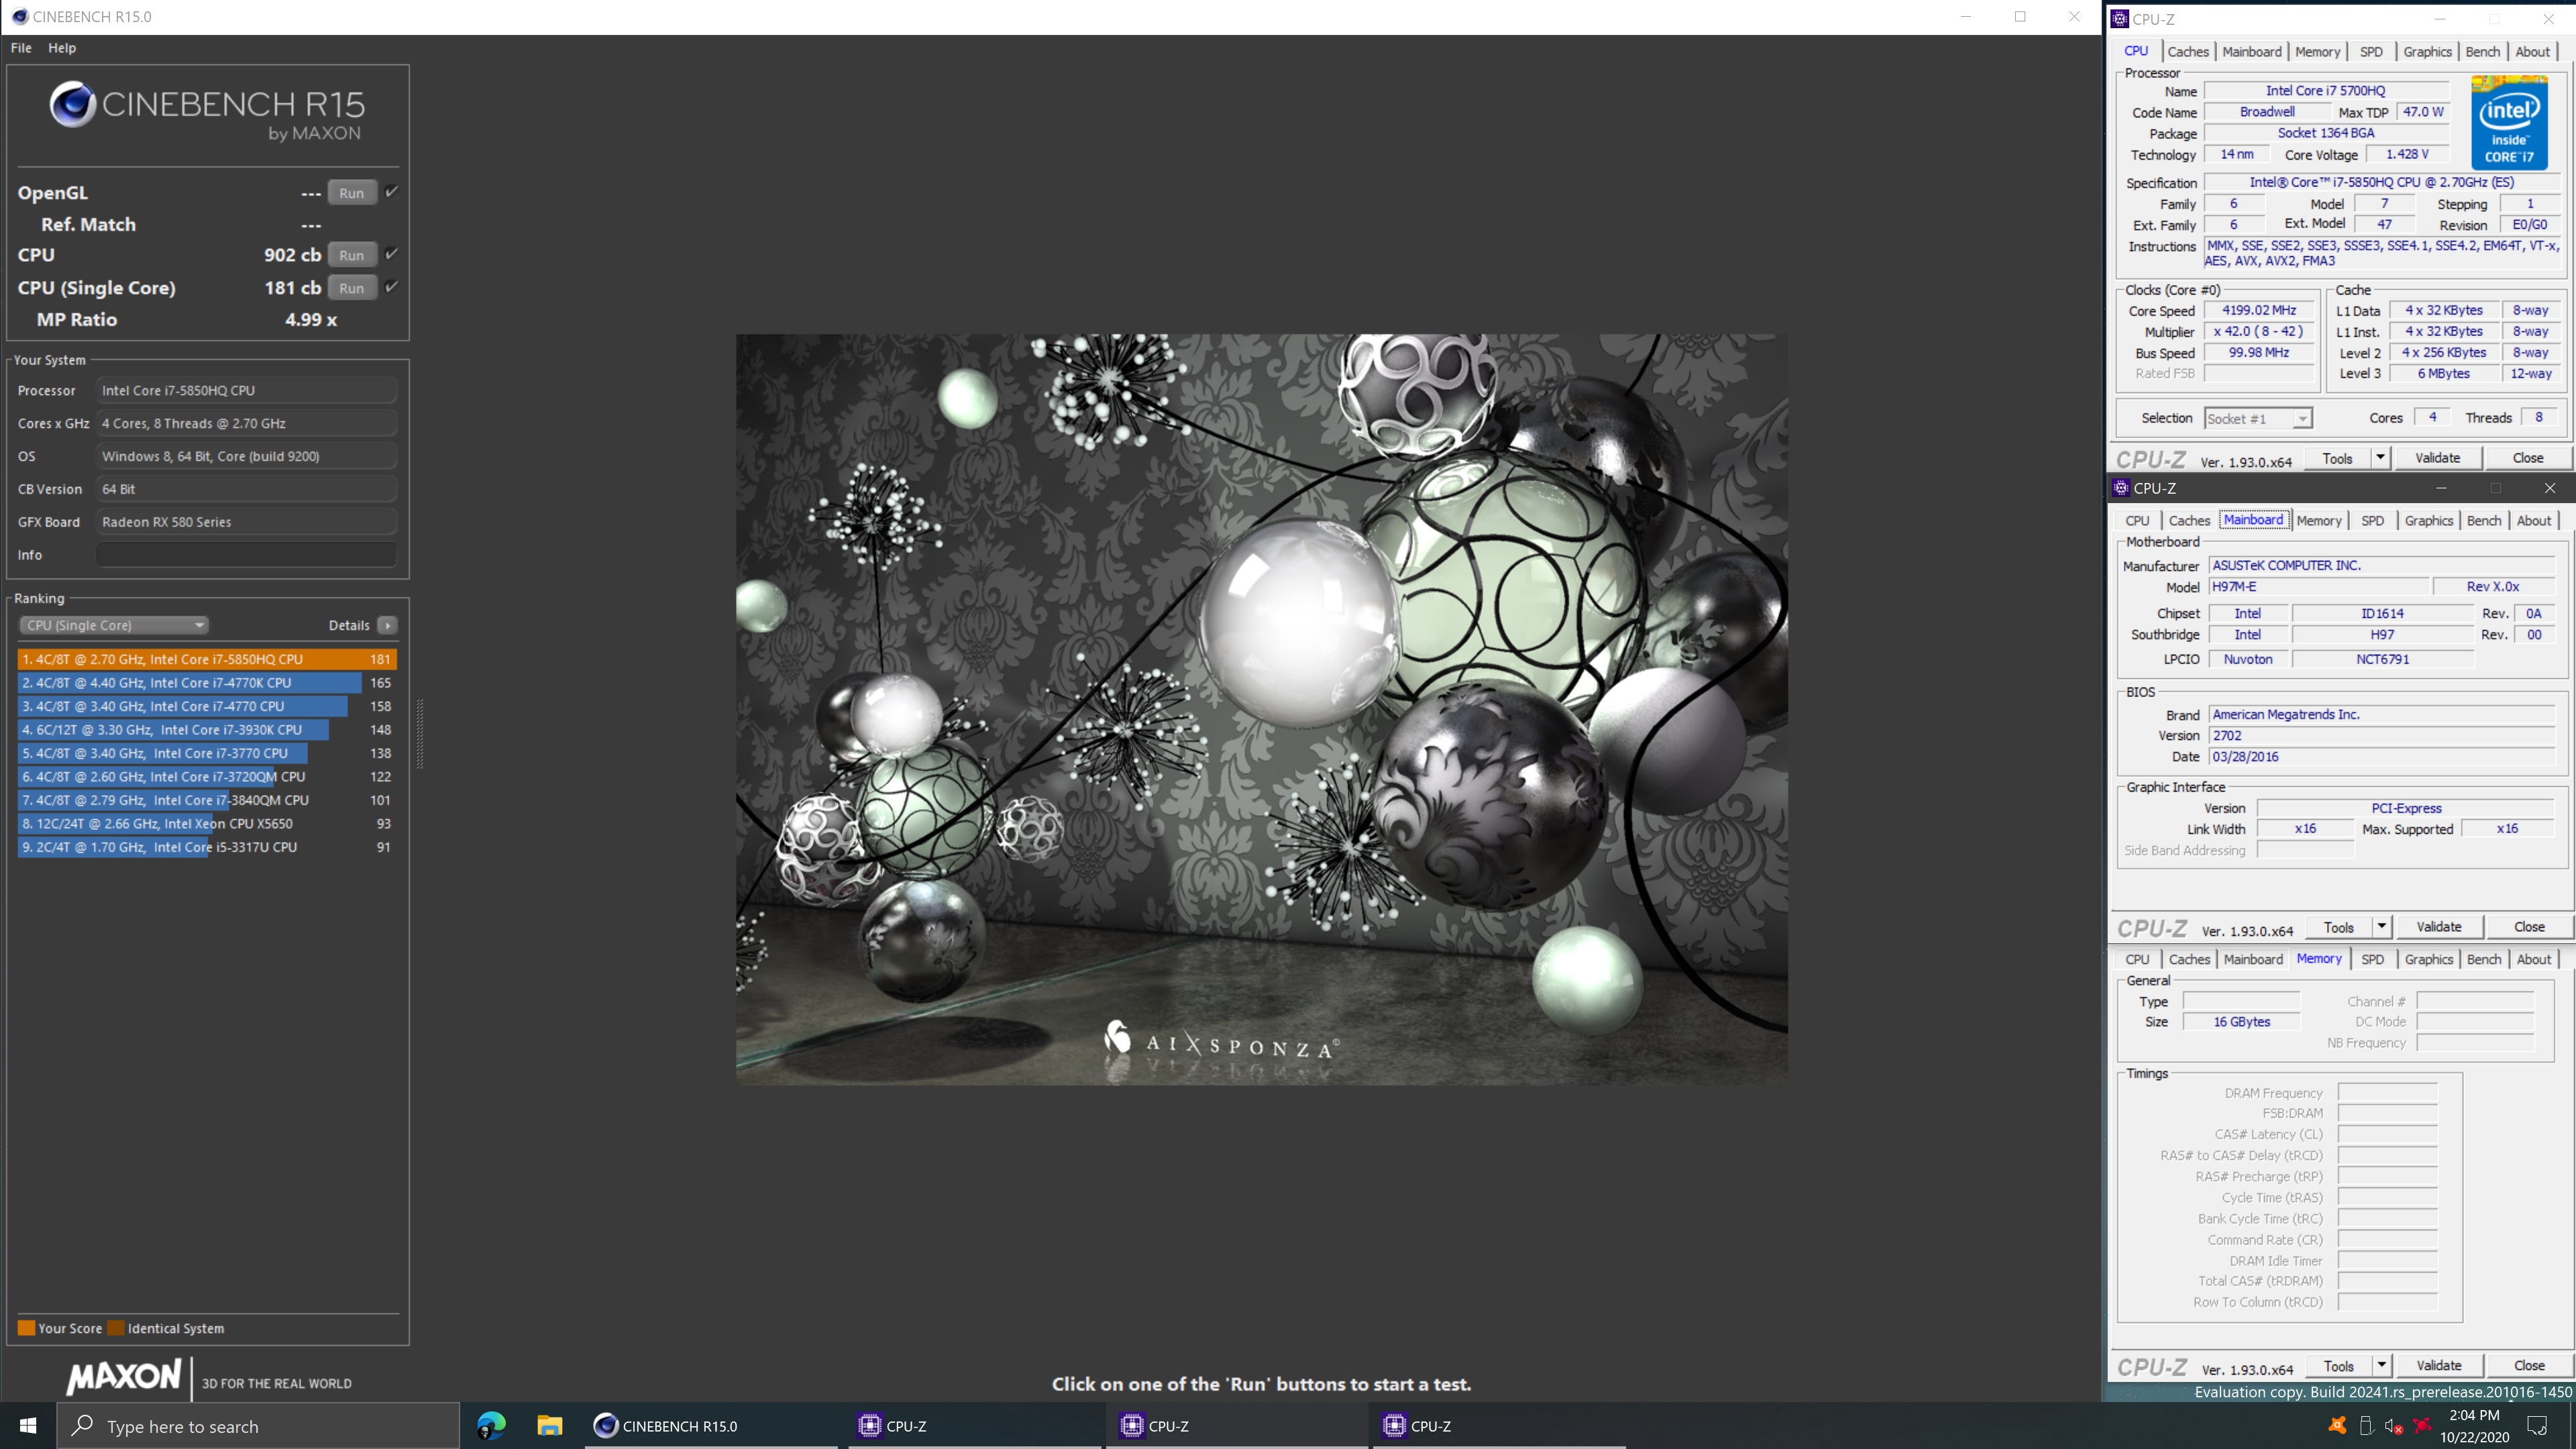The height and width of the screenshot is (1449, 2576).
Task: Open Tools dropdown arrow in top CPU-Z
Action: click(x=2380, y=458)
